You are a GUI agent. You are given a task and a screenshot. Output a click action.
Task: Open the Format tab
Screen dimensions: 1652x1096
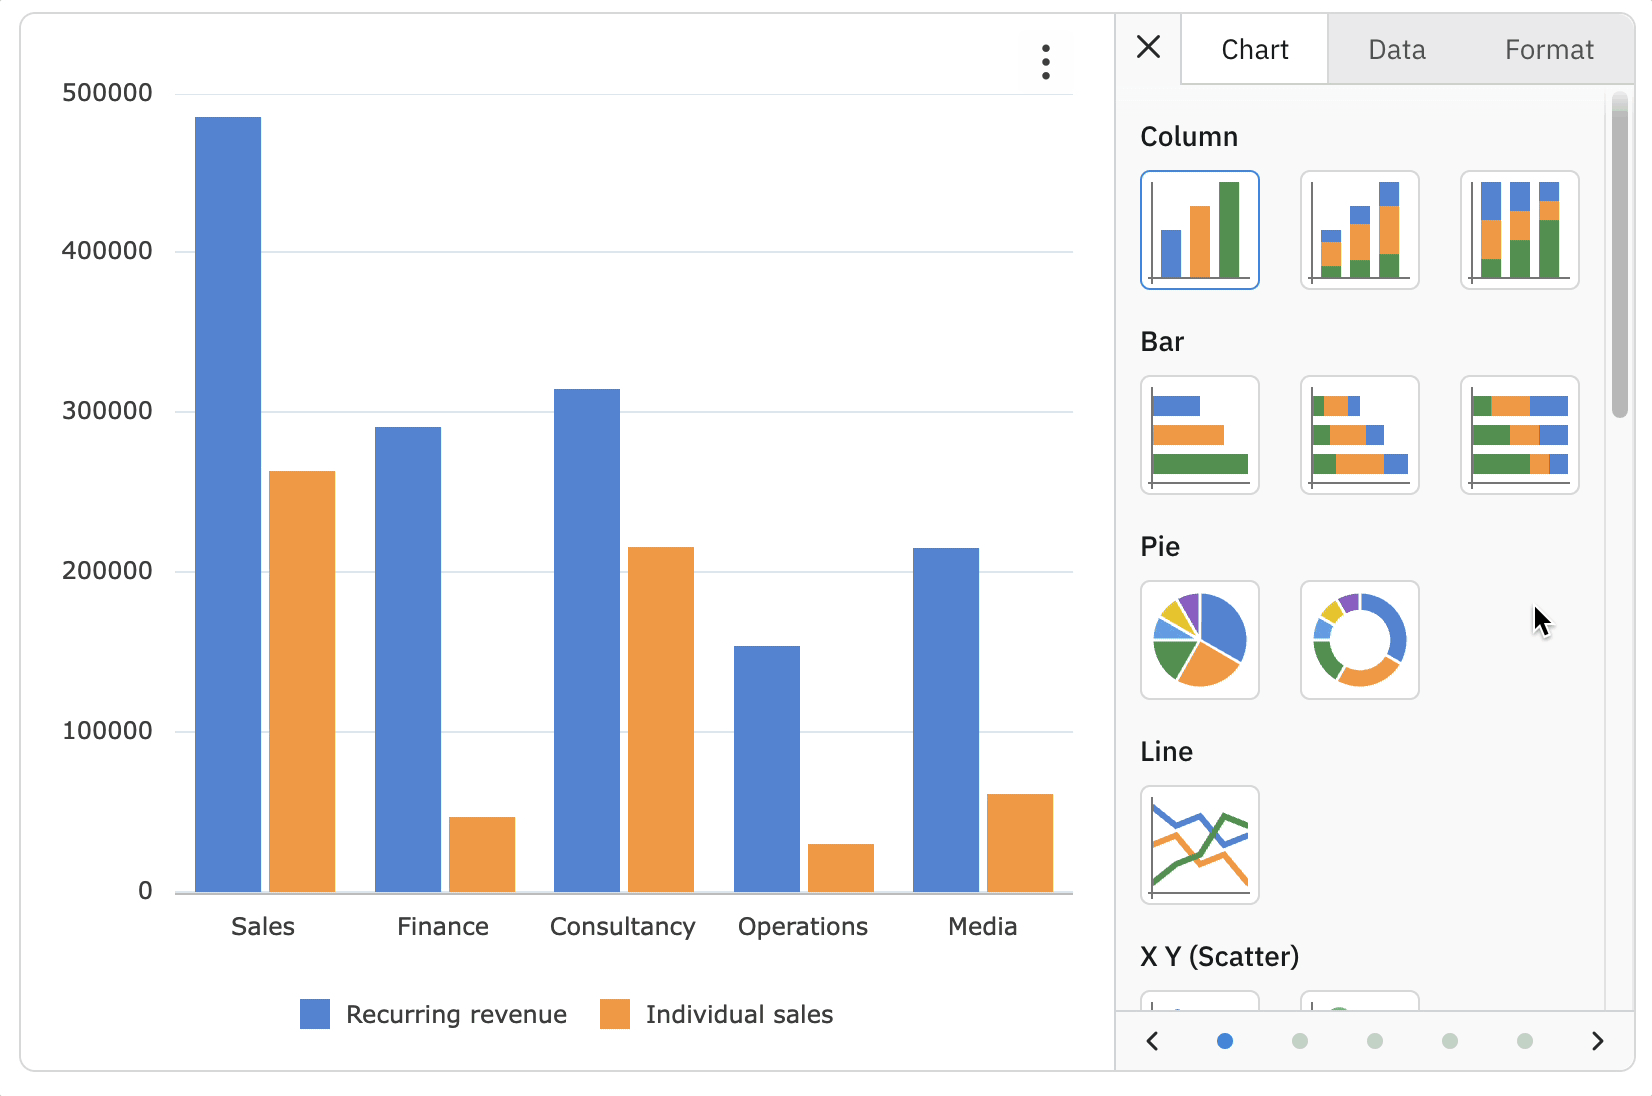click(1548, 48)
